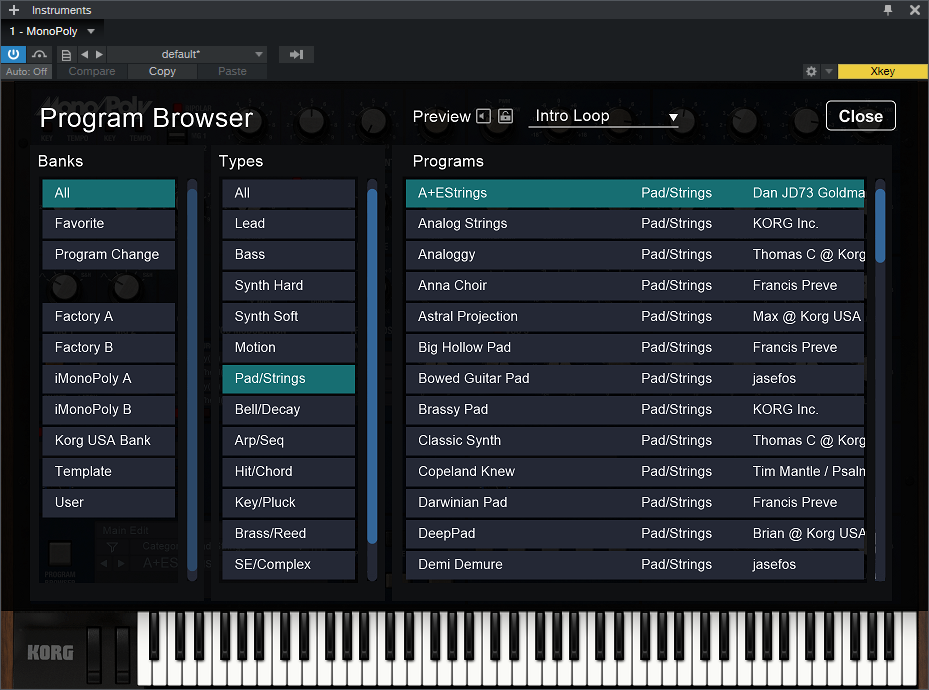Choose the Bell/Decay type
Viewport: 929px width, 690px height.
(x=288, y=410)
